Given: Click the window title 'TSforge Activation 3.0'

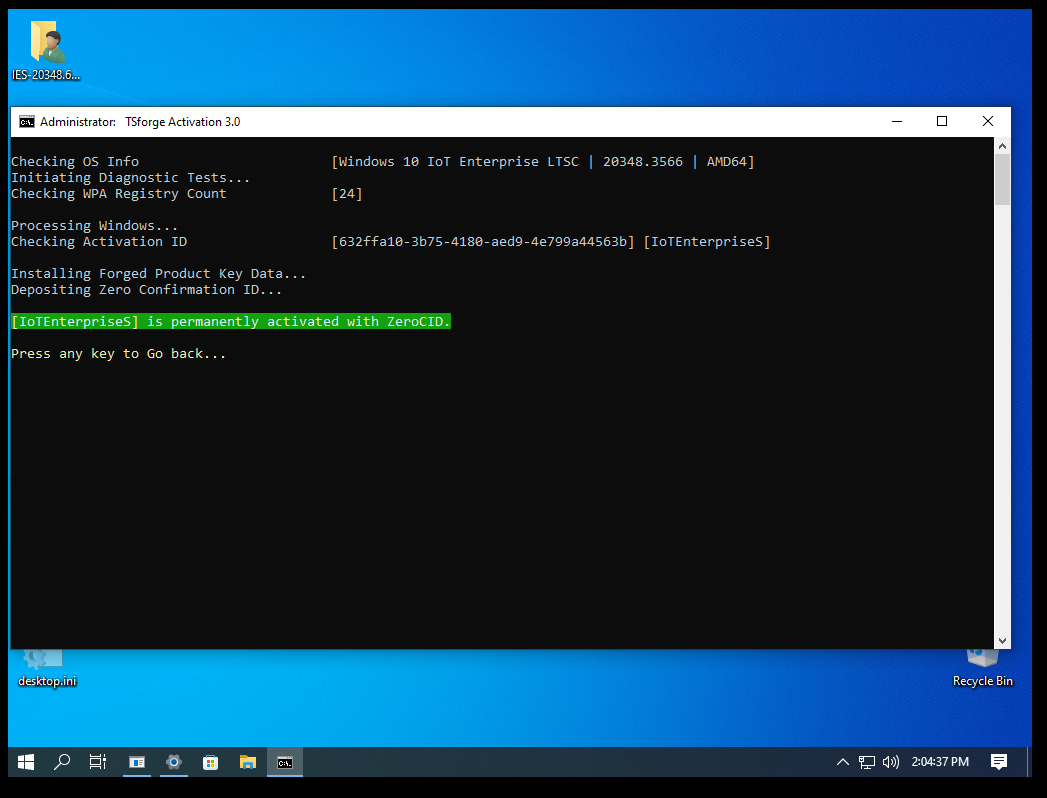Looking at the screenshot, I should [182, 122].
